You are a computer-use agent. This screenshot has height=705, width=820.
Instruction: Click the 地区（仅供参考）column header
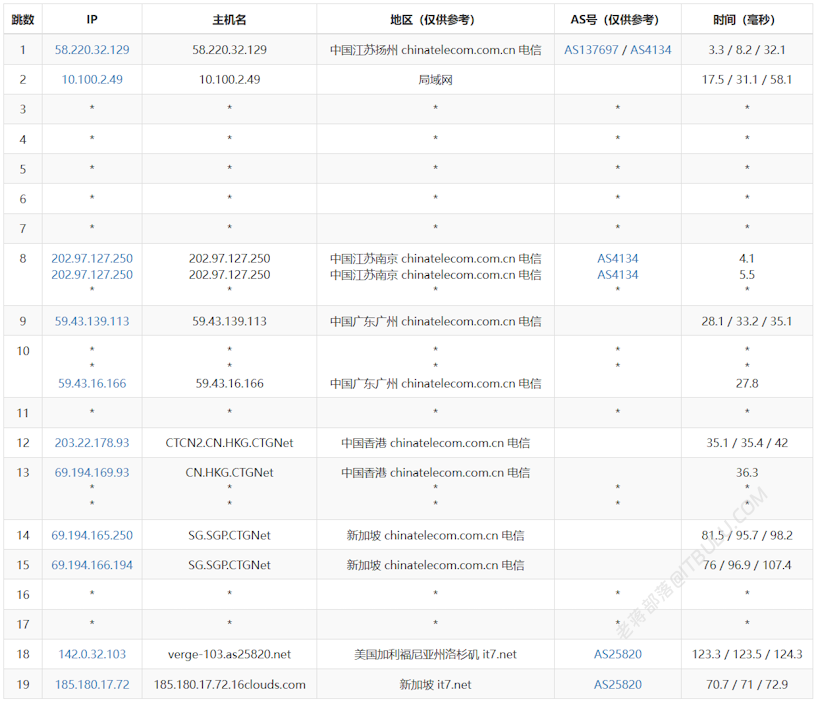coord(435,19)
